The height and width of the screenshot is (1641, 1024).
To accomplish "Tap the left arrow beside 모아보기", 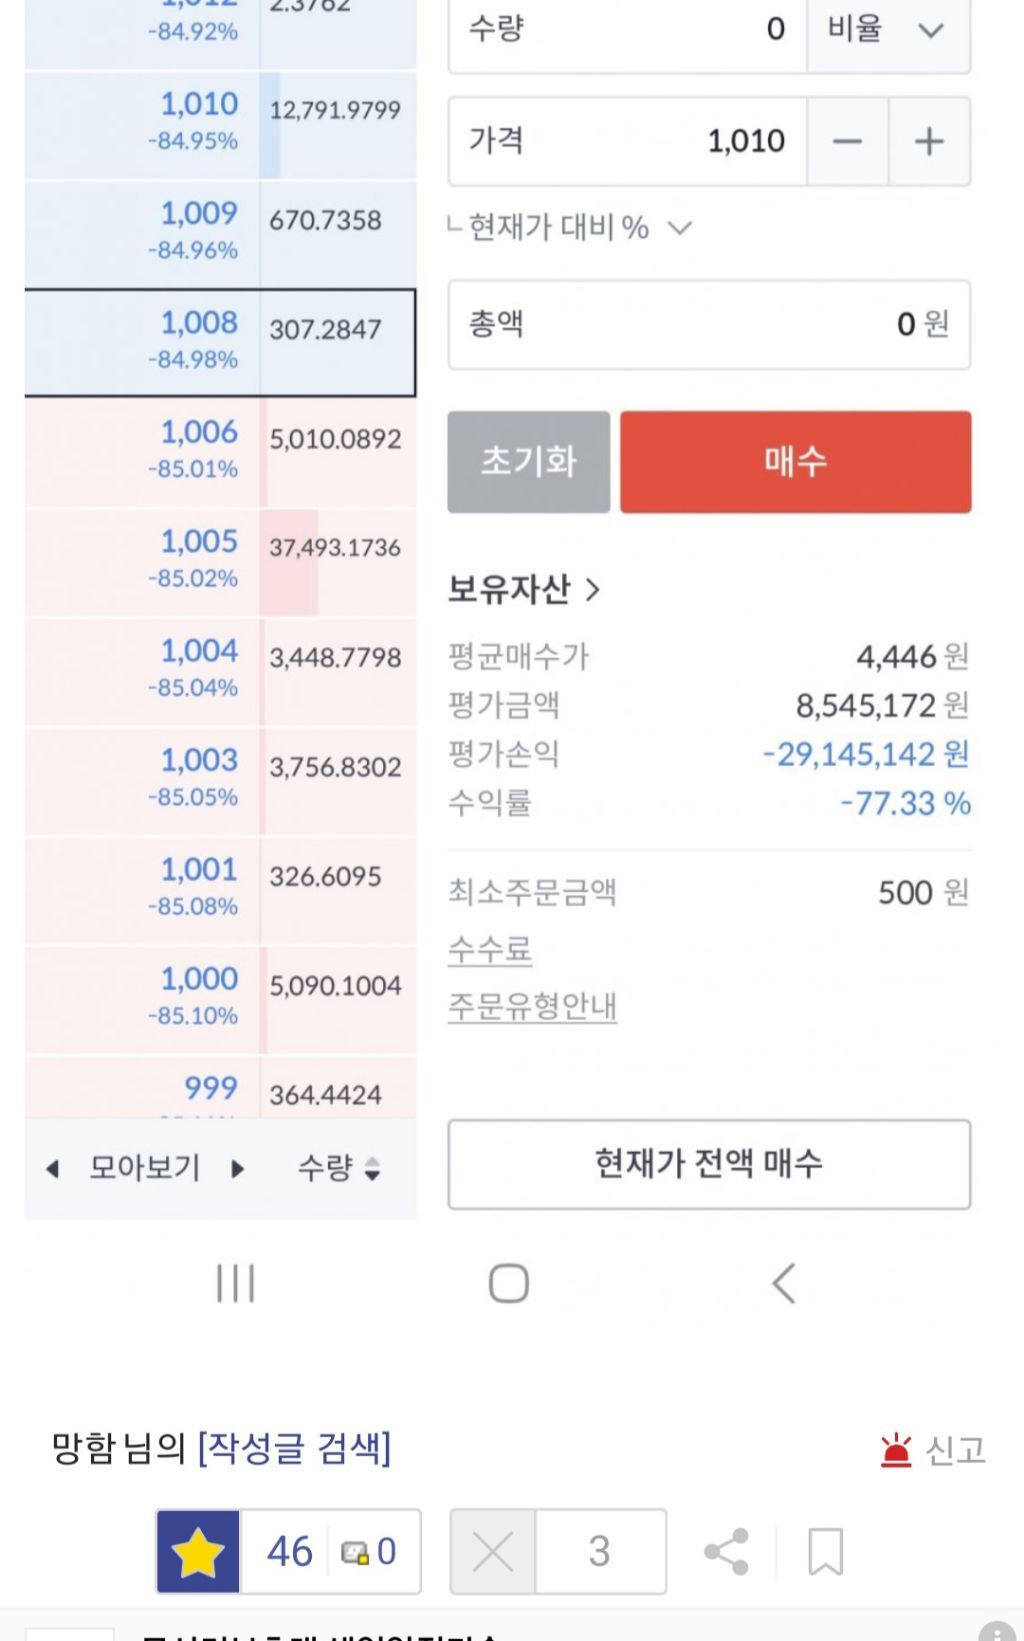I will tap(53, 1168).
